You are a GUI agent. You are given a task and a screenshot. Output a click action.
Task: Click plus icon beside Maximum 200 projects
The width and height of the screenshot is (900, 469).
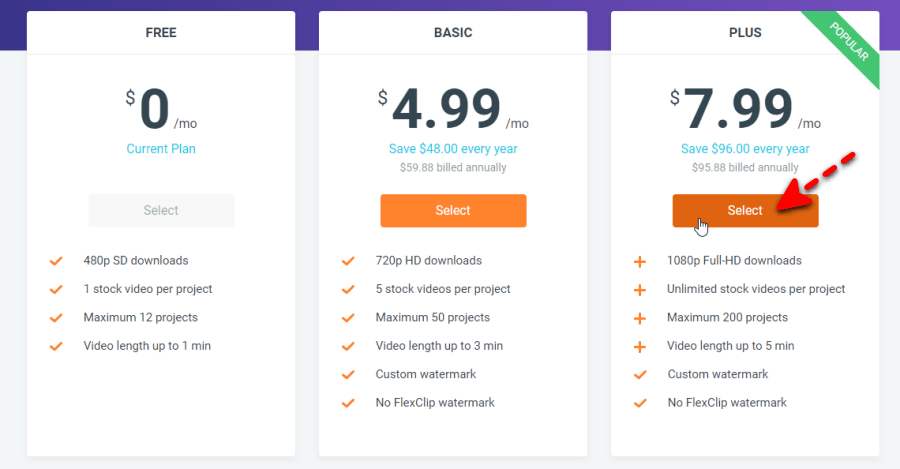(639, 319)
